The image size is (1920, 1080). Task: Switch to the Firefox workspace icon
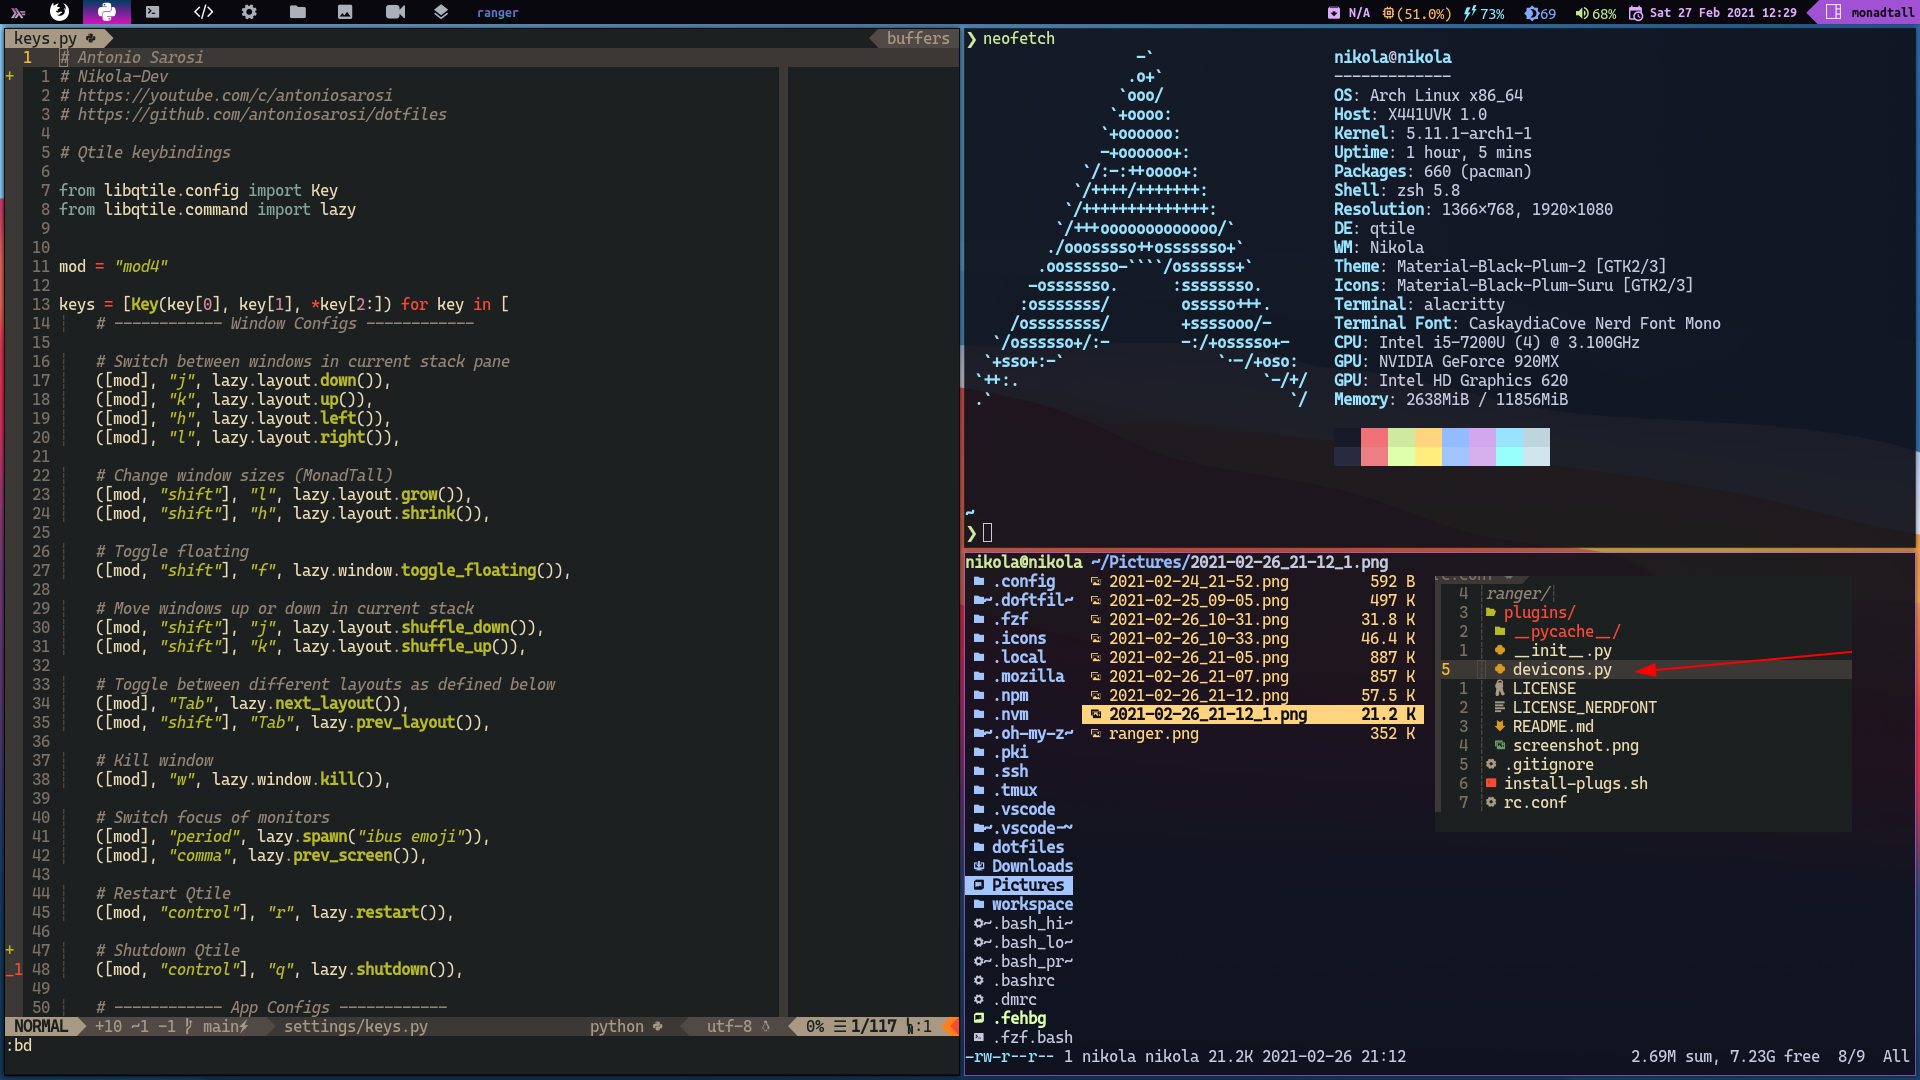coord(60,12)
